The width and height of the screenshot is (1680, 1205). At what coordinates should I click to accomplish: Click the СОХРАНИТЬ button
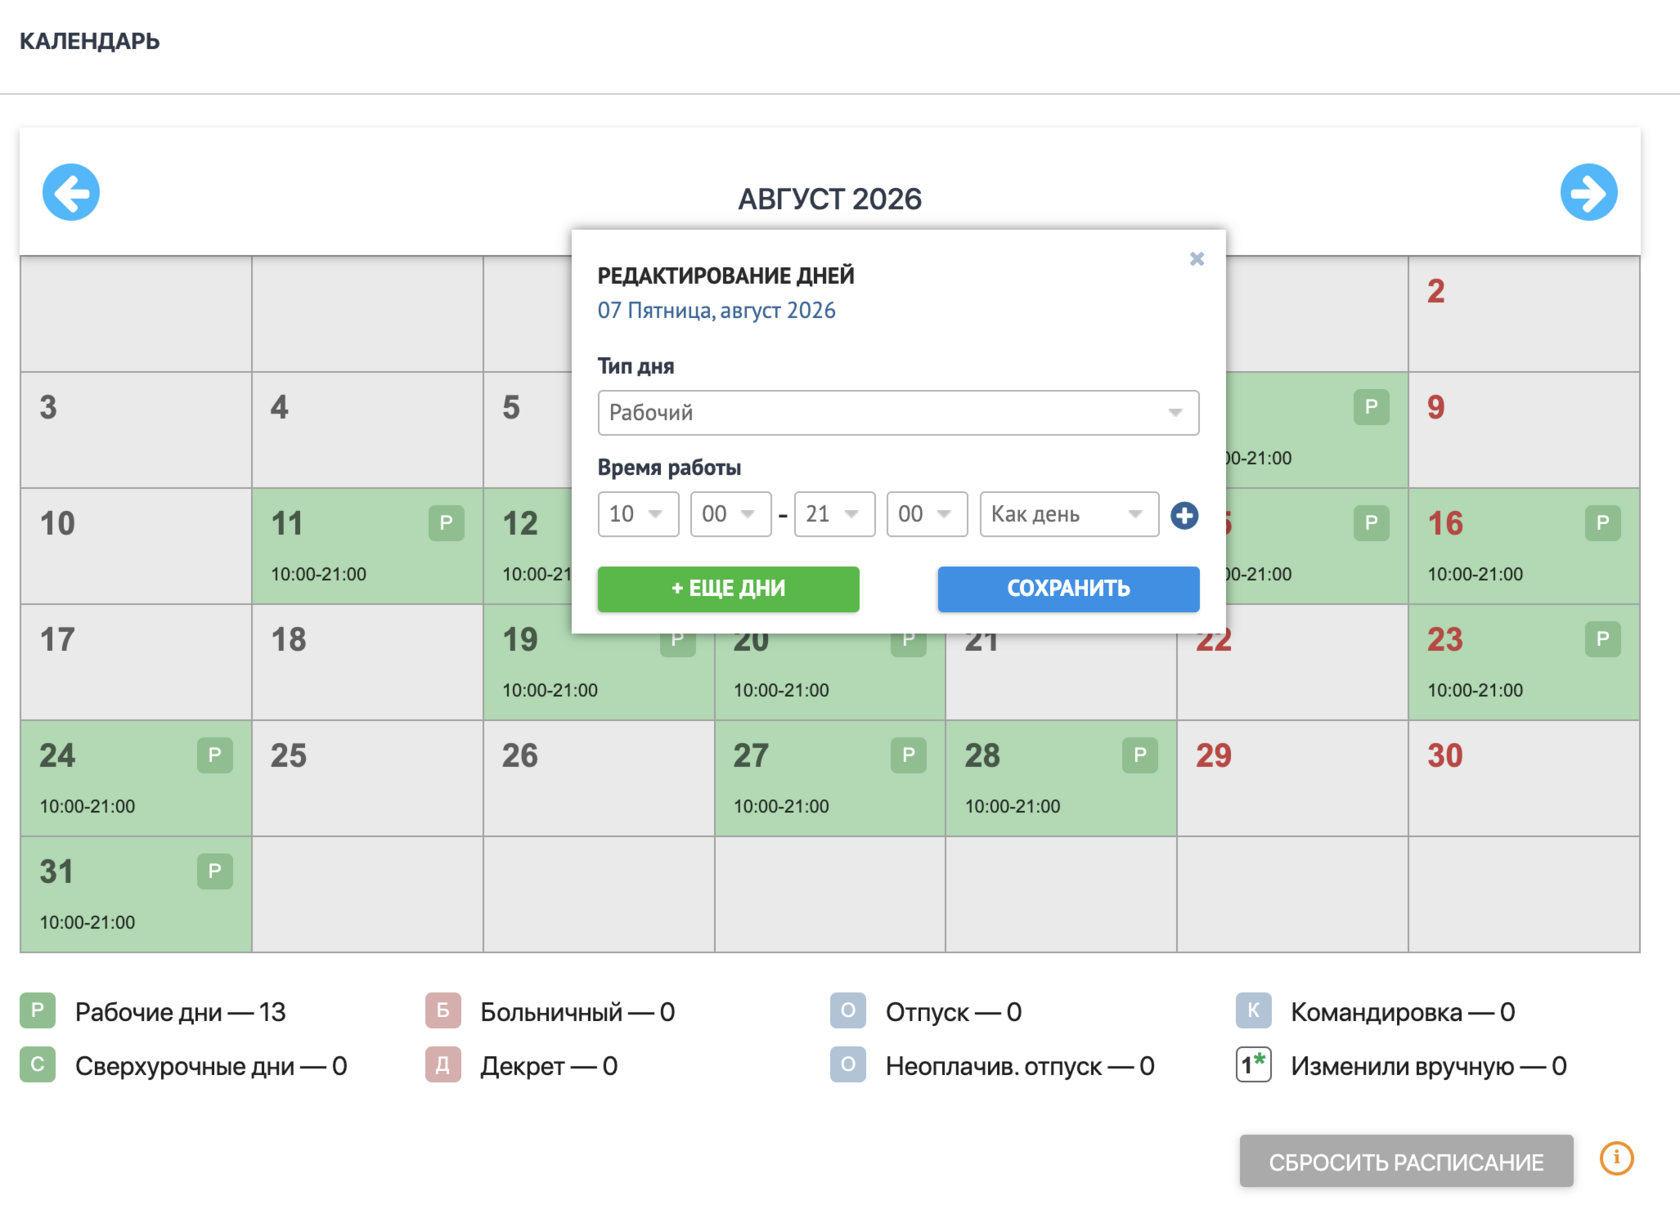1068,589
